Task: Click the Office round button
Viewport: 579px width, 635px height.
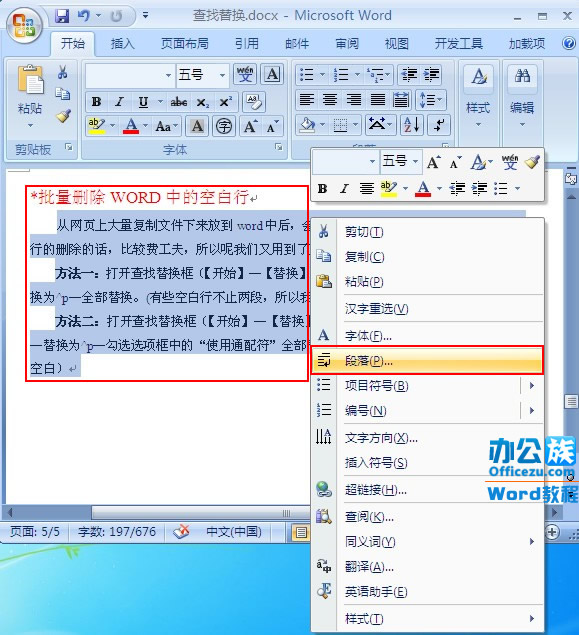Action: [x=24, y=24]
